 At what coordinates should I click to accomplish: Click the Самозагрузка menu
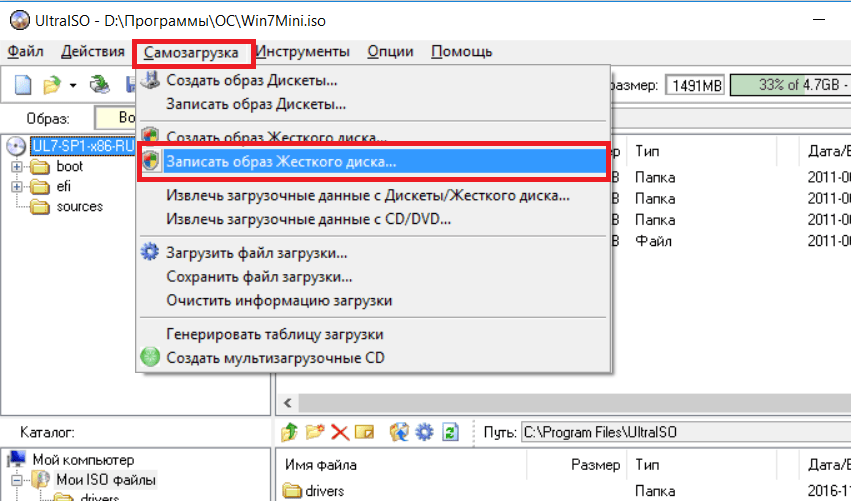(191, 53)
